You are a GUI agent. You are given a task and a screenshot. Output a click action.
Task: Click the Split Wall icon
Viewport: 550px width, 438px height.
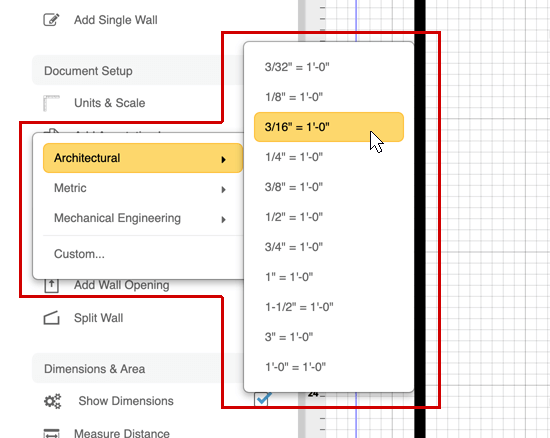(x=51, y=318)
